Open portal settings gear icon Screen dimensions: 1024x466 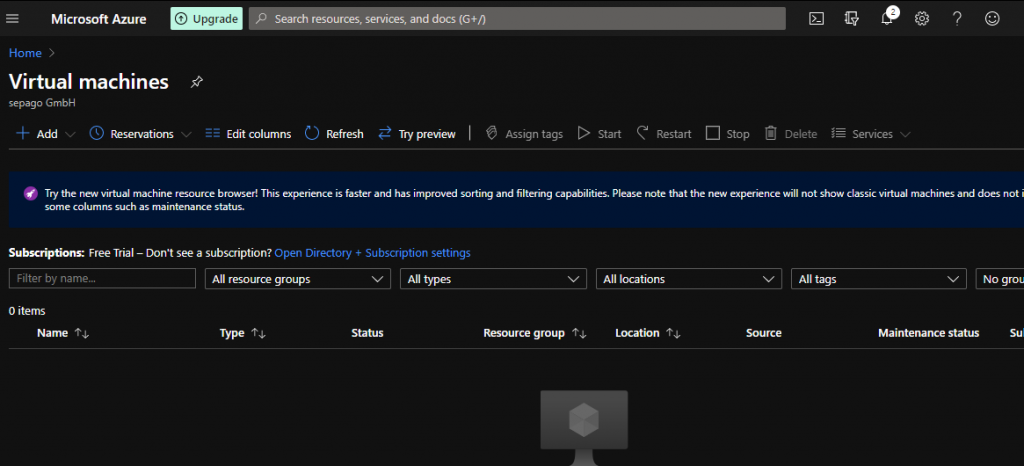[922, 18]
